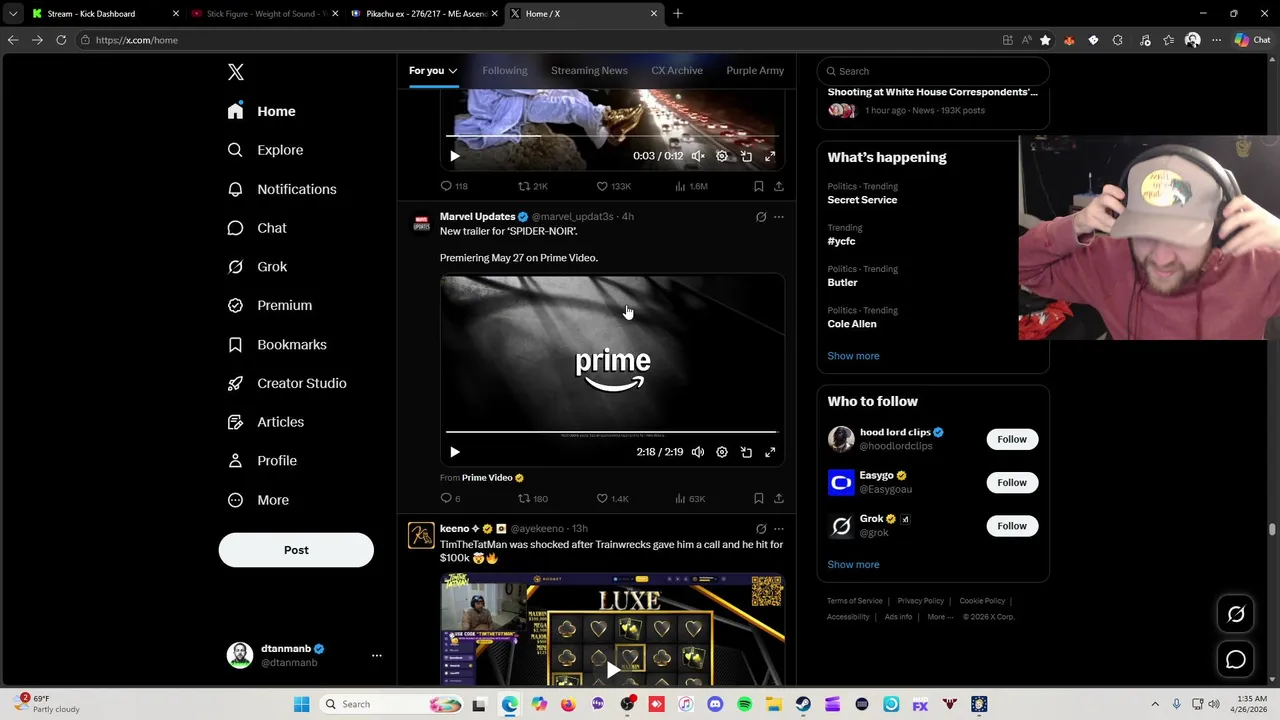Viewport: 1280px width, 720px height.
Task: Open the Explore section
Action: (265, 150)
